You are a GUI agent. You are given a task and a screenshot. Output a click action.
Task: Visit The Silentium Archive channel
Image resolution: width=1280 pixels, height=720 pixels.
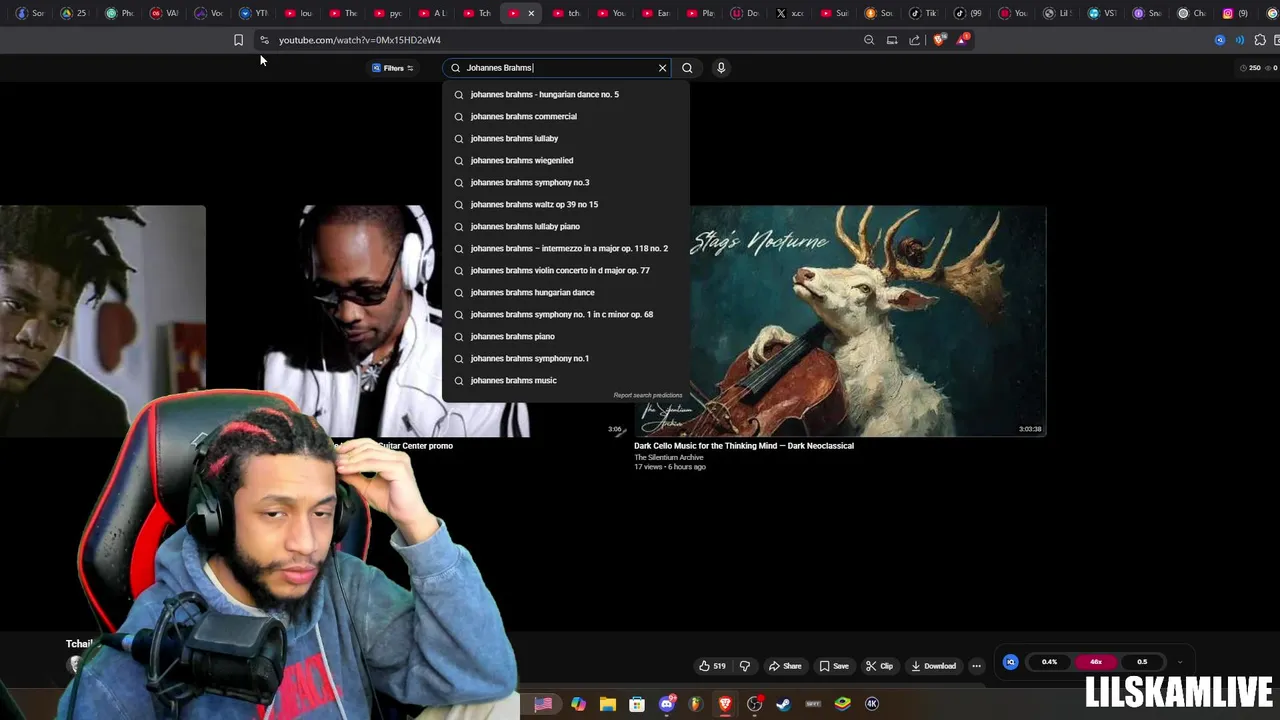pos(669,457)
